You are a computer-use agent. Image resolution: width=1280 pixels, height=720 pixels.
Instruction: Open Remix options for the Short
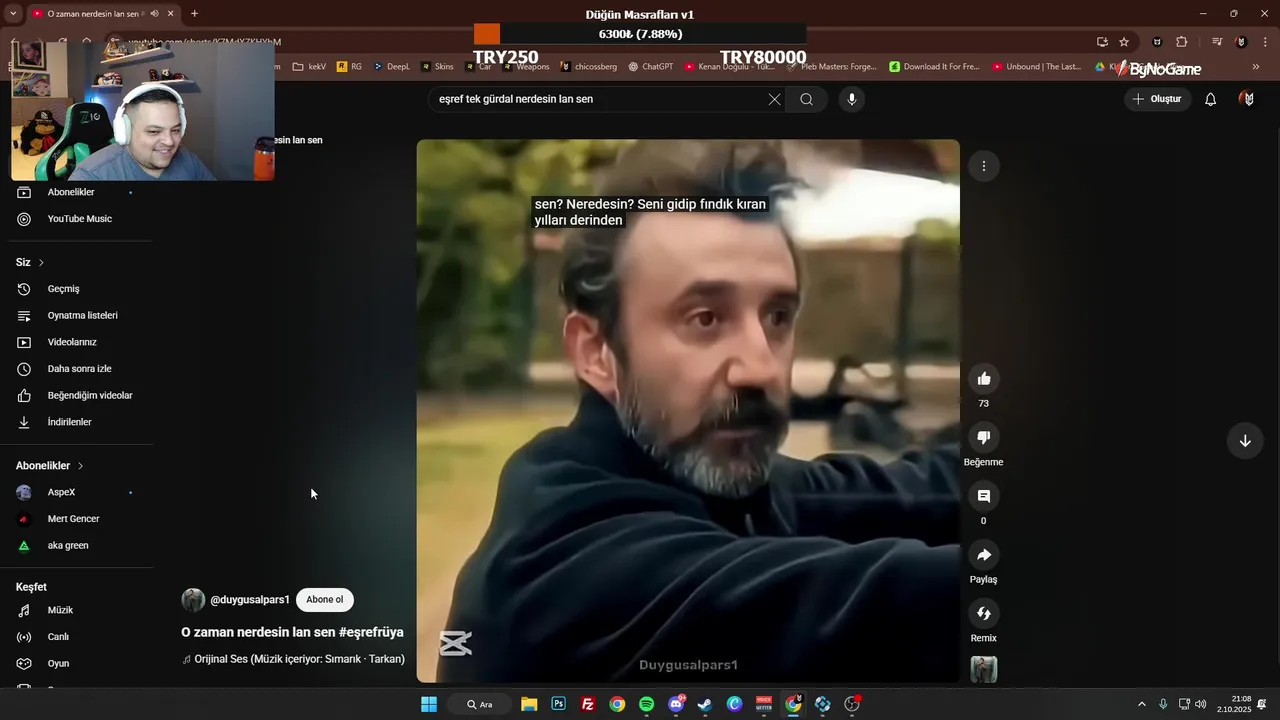(x=984, y=614)
